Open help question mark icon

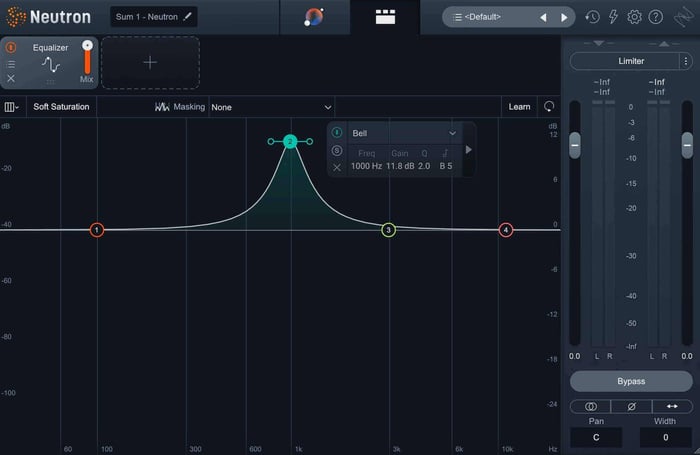click(x=655, y=17)
